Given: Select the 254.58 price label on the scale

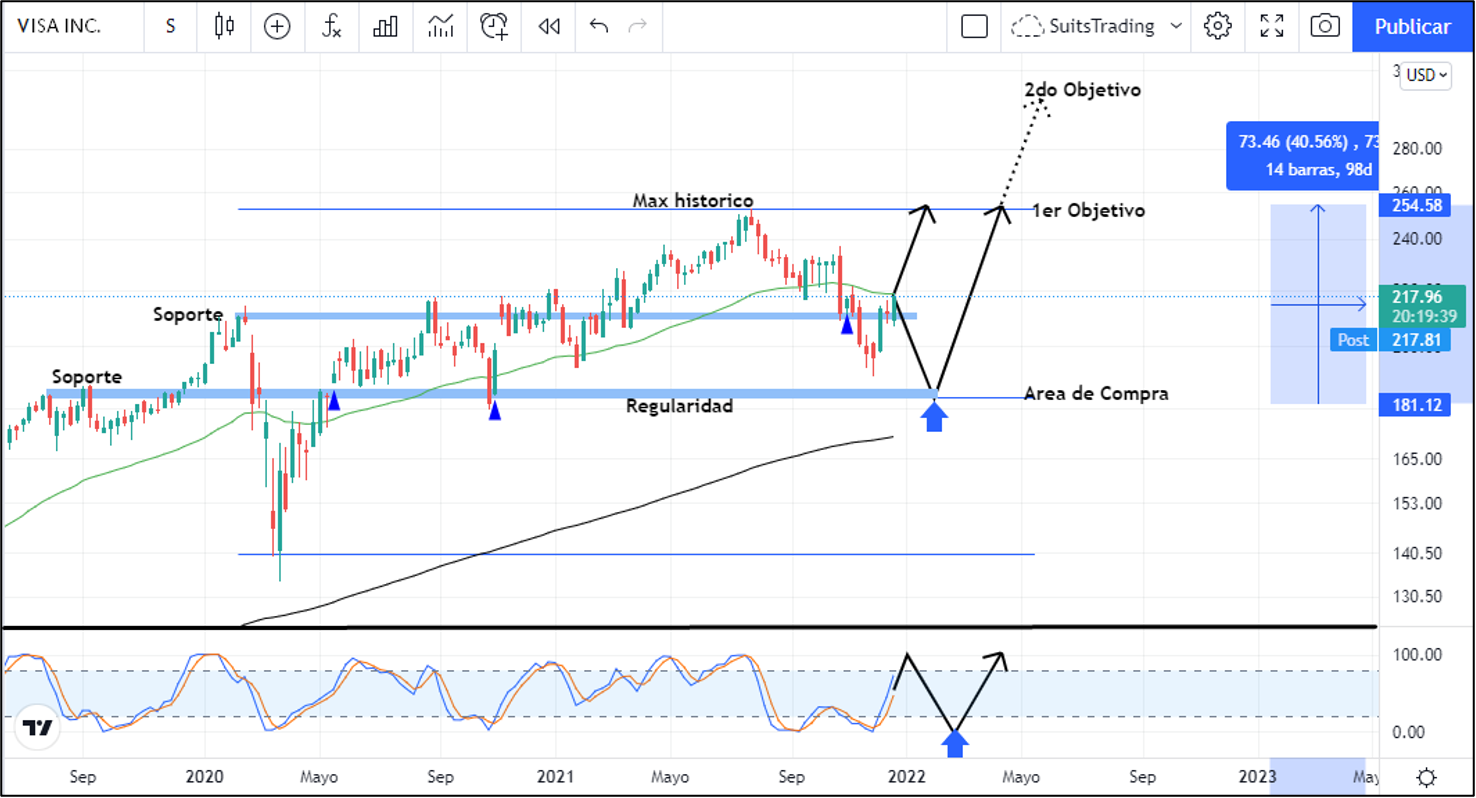Looking at the screenshot, I should pos(1414,205).
